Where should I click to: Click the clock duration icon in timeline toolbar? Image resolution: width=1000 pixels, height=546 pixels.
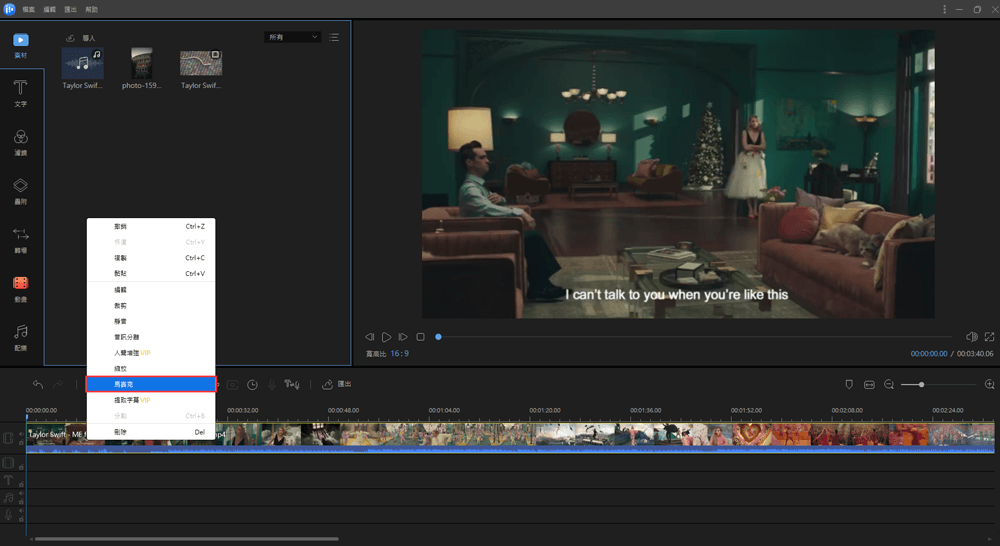click(x=253, y=385)
